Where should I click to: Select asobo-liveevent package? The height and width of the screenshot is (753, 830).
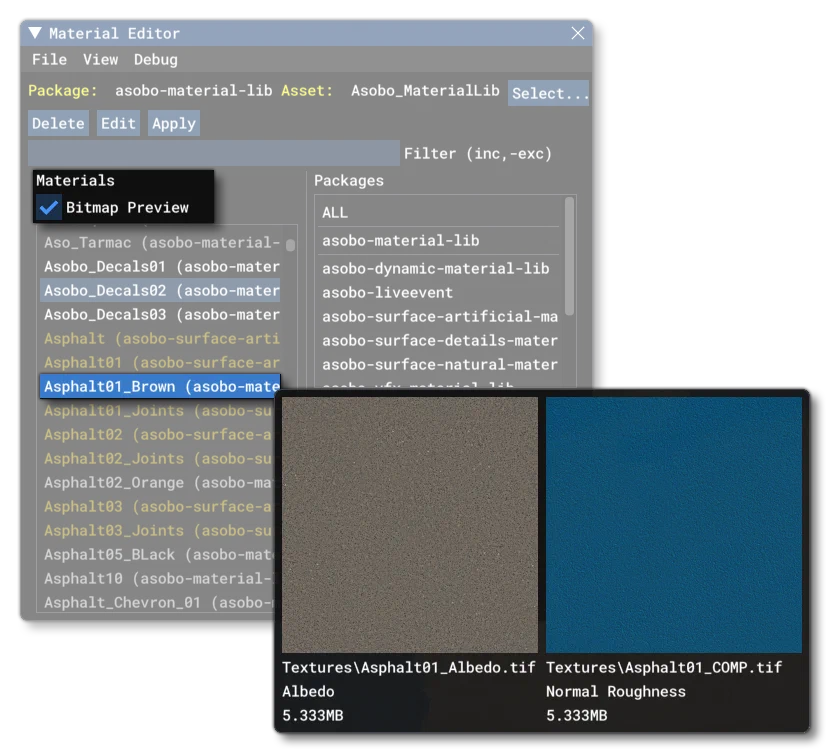[439, 292]
